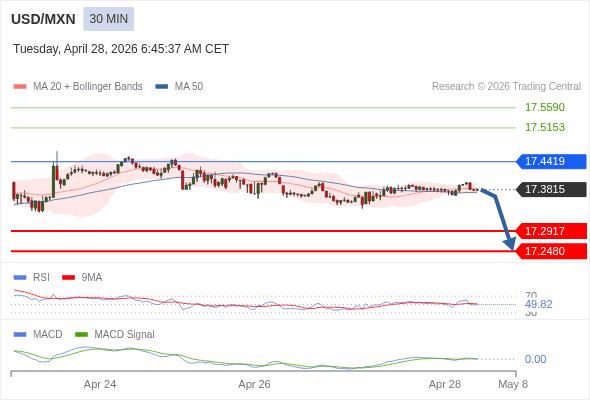Image resolution: width=590 pixels, height=400 pixels.
Task: Click the USD/MXN pair title
Action: tap(43, 19)
